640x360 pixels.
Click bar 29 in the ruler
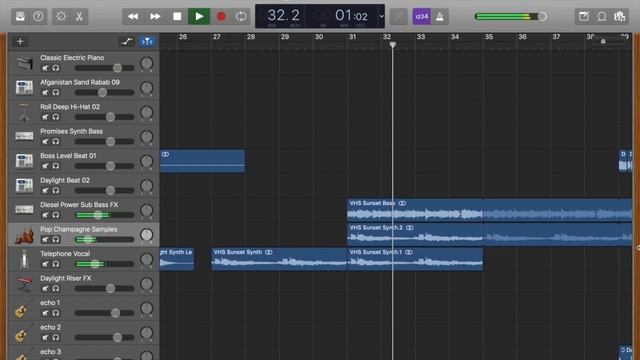click(285, 37)
